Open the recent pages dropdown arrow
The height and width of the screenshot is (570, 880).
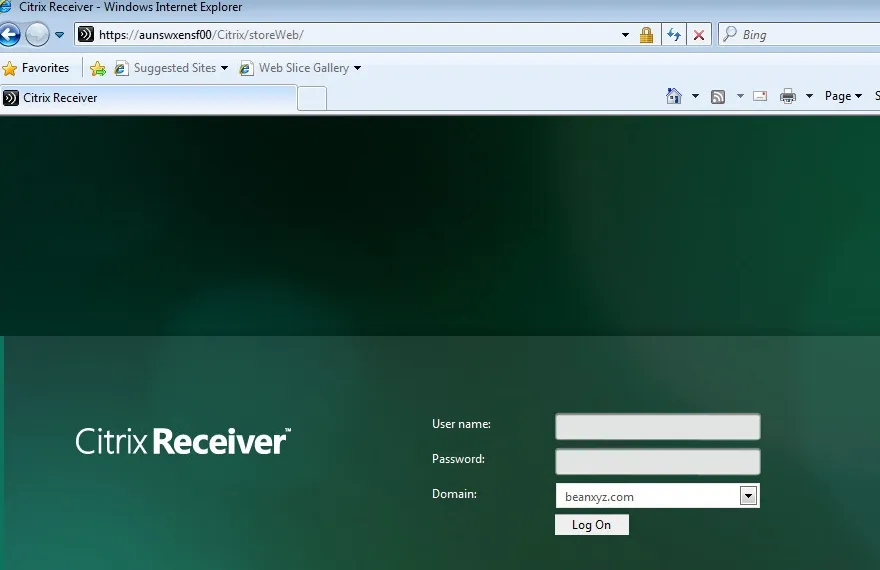tap(59, 35)
